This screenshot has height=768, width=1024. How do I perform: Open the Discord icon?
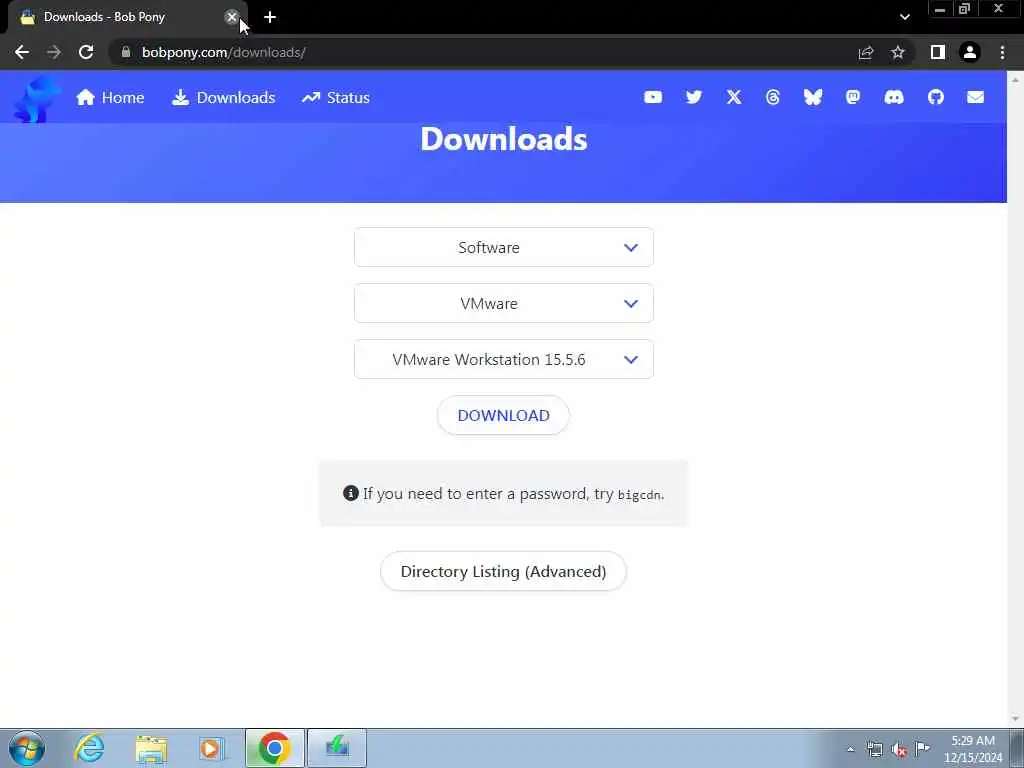pyautogui.click(x=893, y=97)
